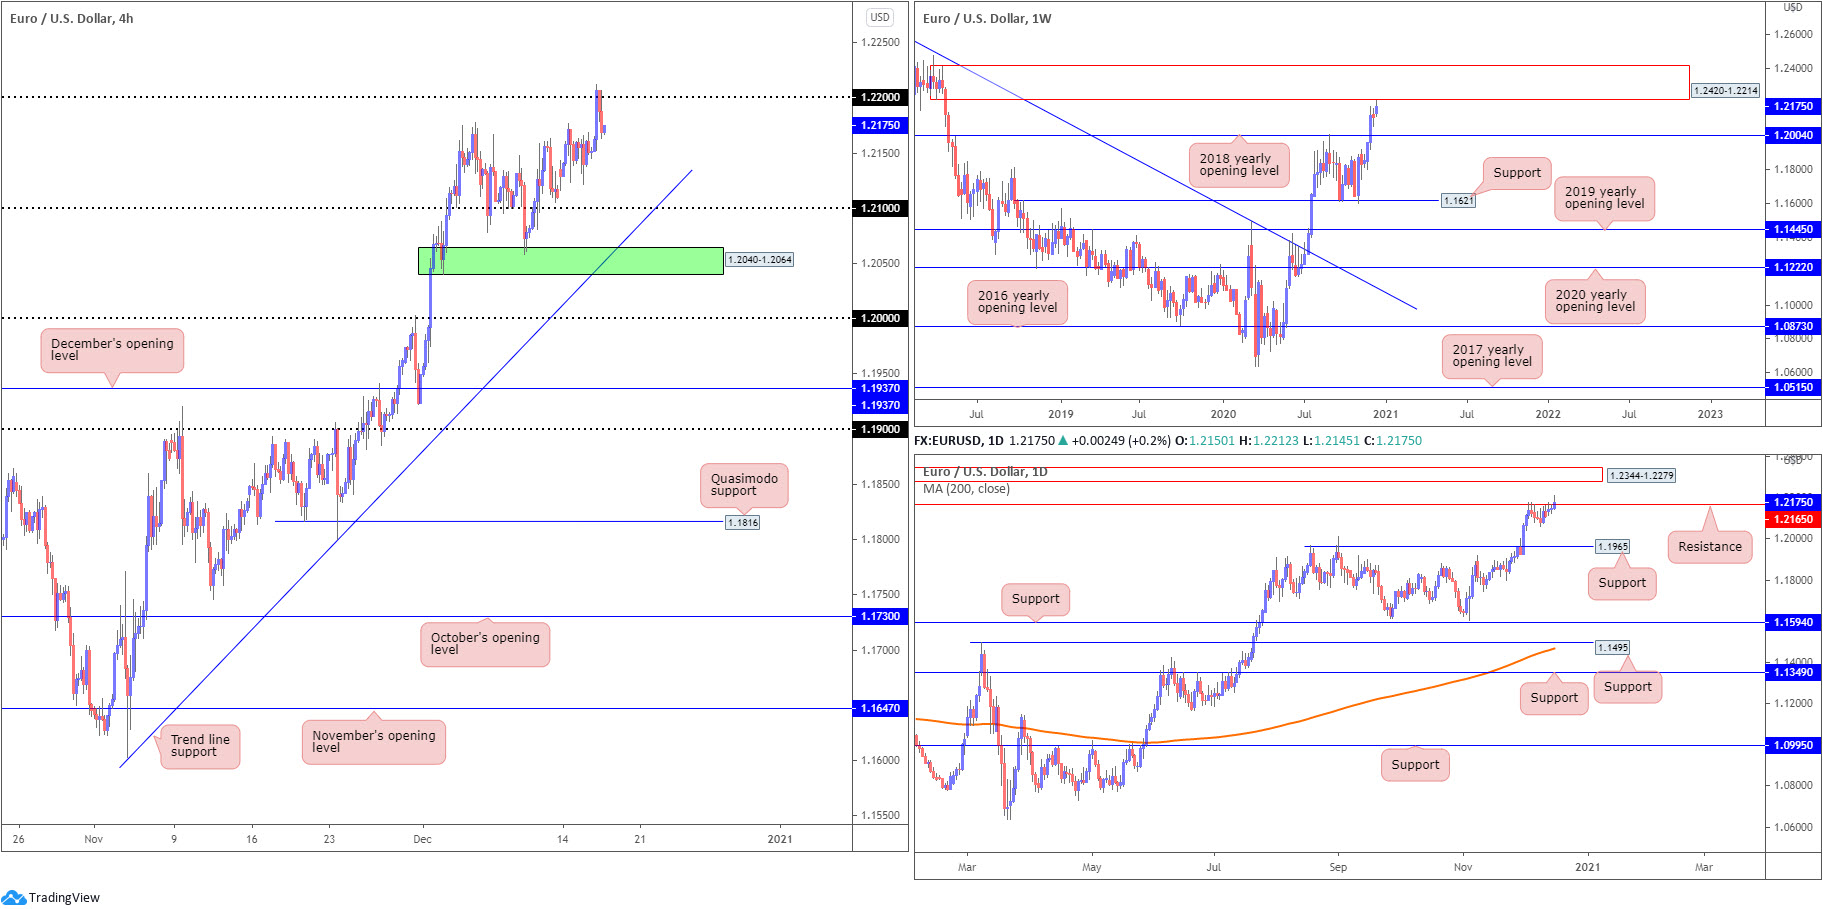
Task: Select the 2016 yearly opening level callout
Action: 1017,302
